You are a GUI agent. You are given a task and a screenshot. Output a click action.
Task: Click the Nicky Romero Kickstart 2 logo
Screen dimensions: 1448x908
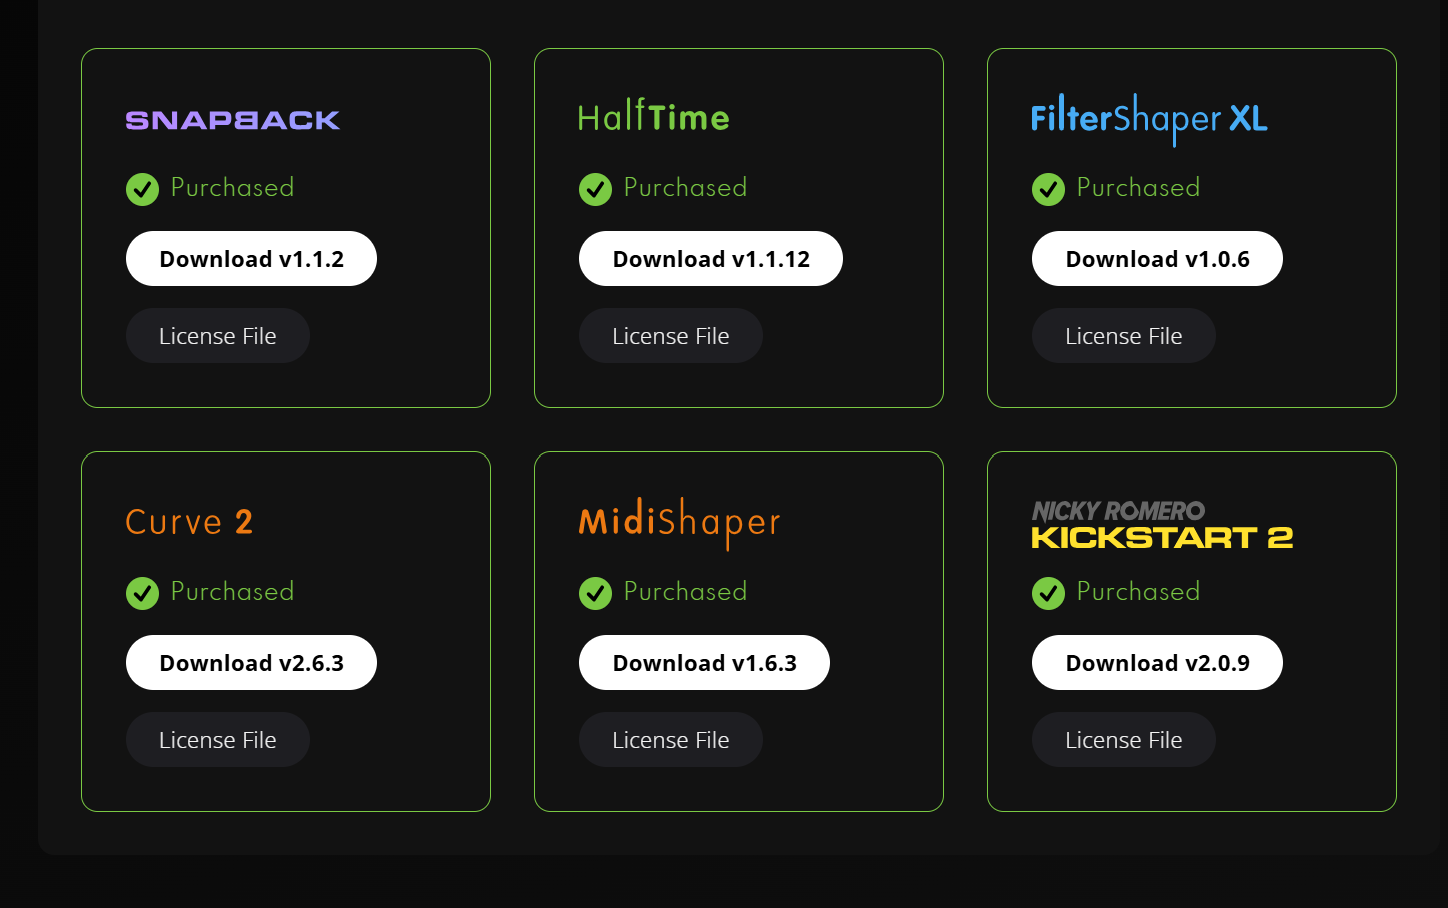coord(1162,525)
